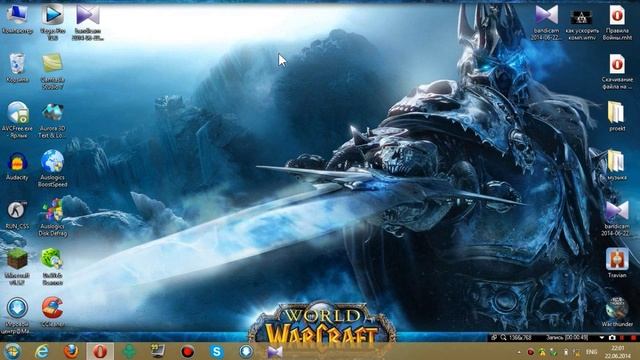Stop the recording with the red stop button

click(633, 338)
